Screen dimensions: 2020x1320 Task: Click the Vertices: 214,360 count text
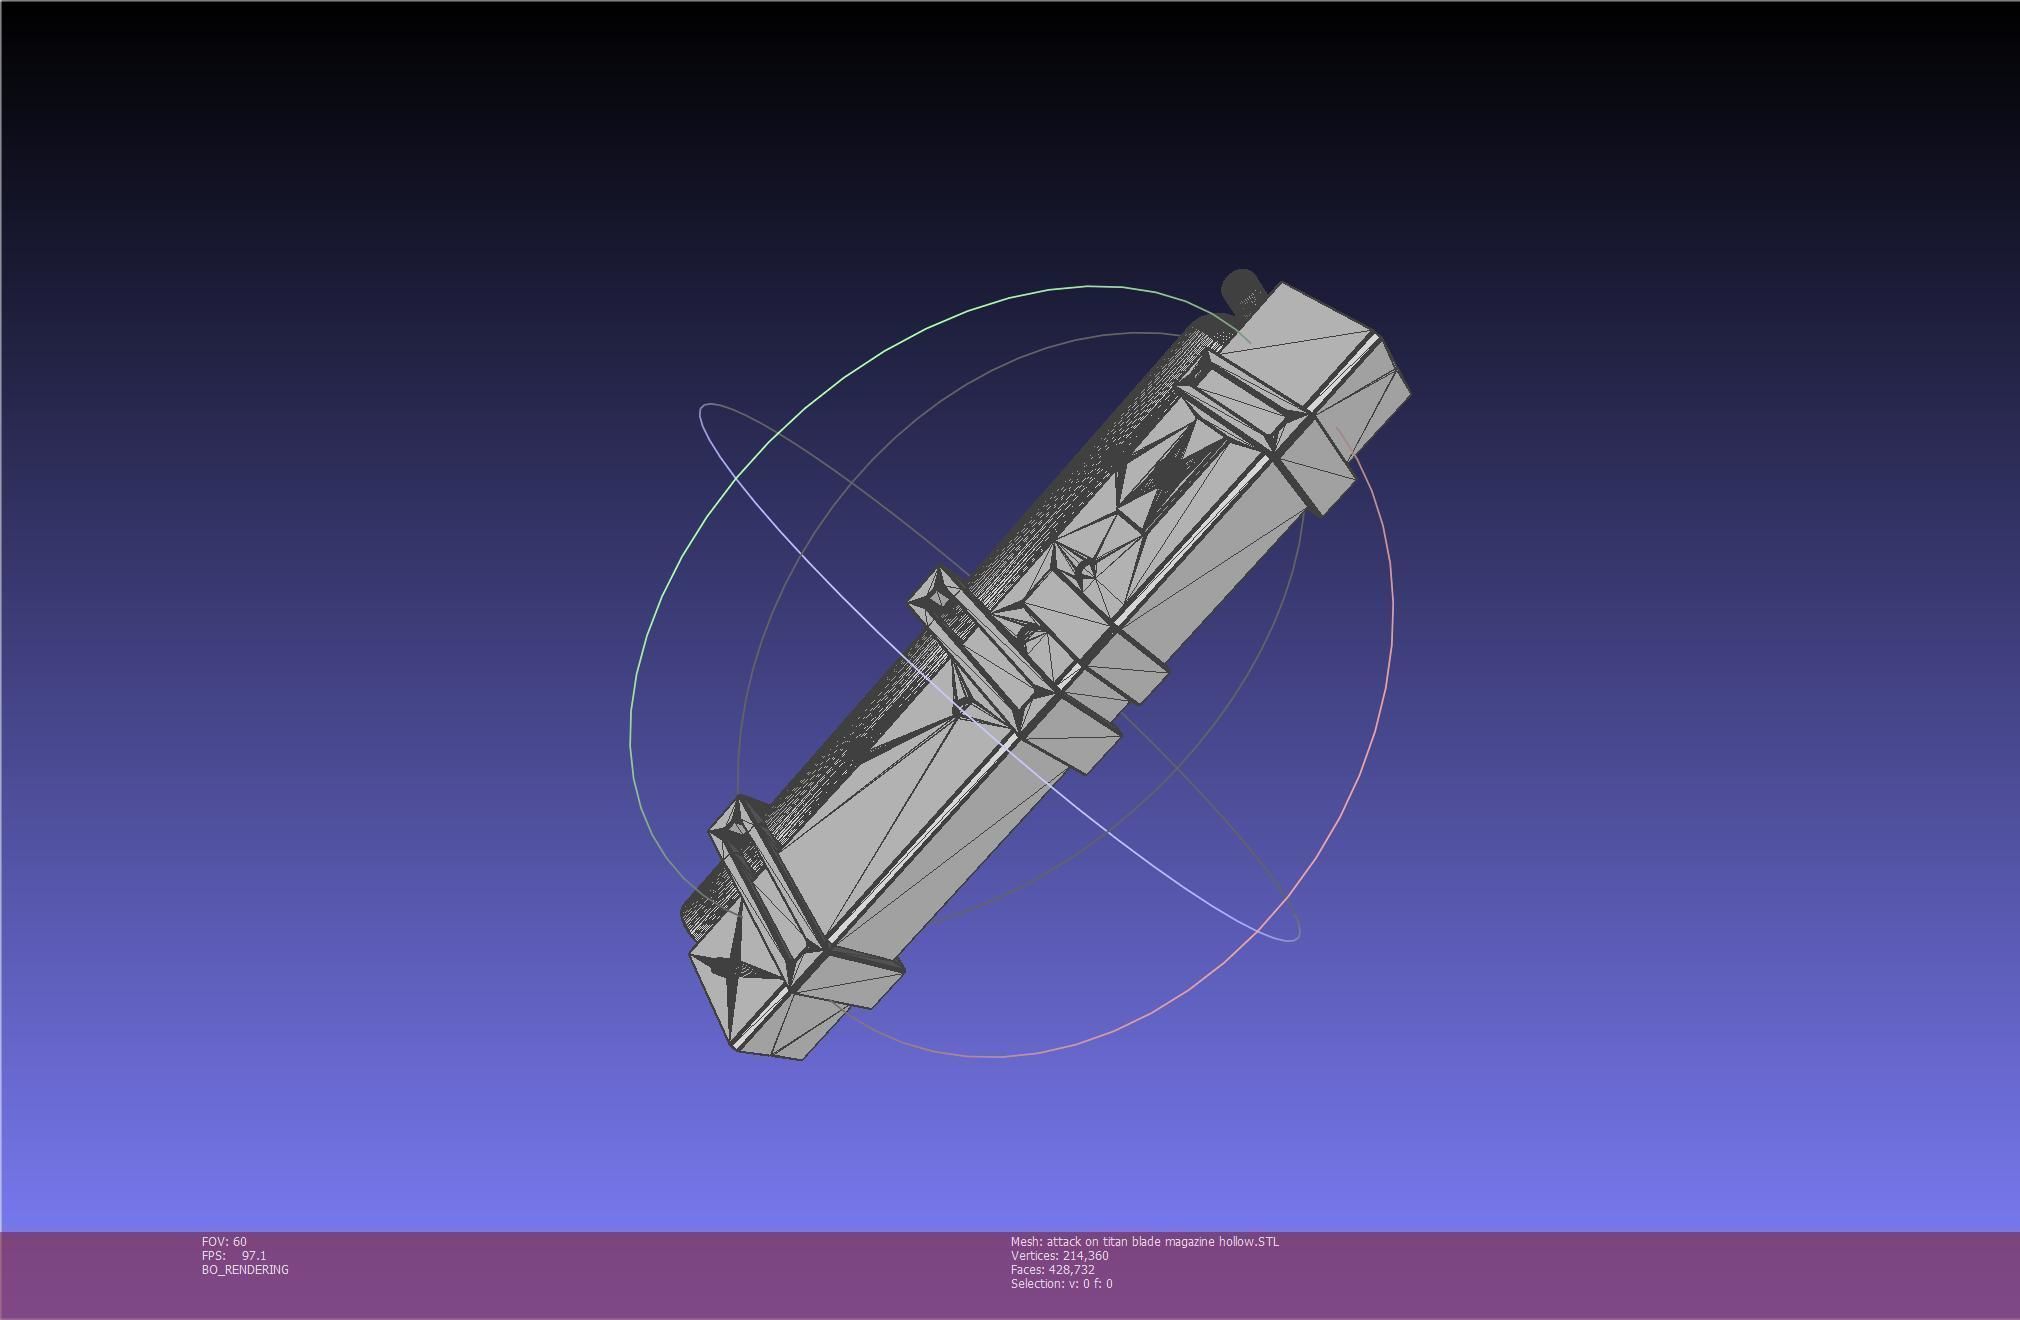[x=1059, y=1255]
